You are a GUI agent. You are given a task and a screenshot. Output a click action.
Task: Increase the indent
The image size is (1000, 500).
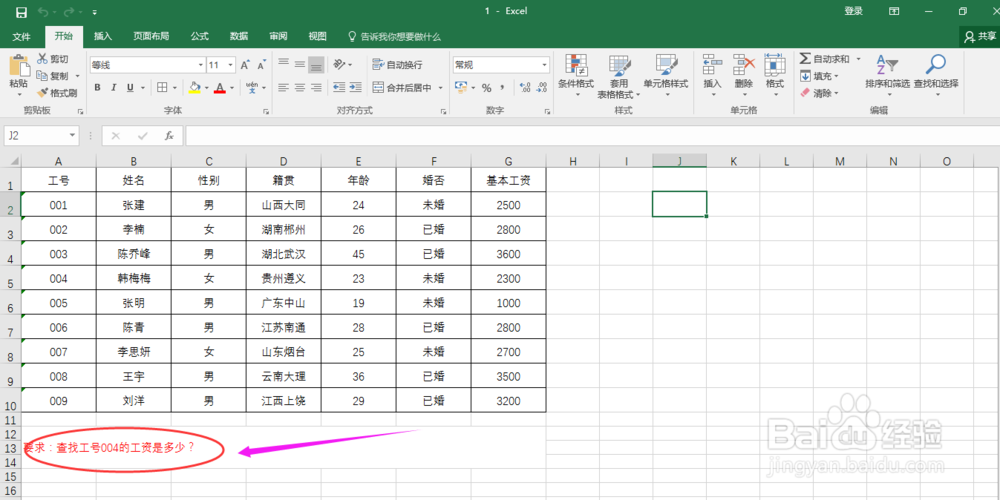pos(355,87)
